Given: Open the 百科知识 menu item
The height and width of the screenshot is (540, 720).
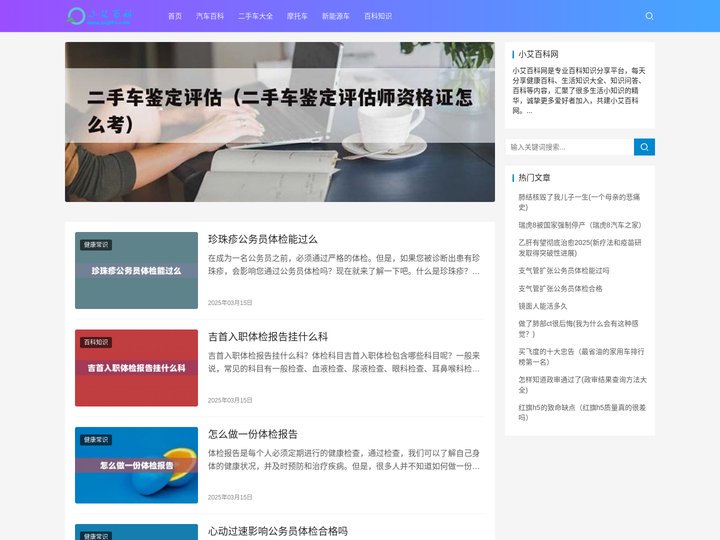Looking at the screenshot, I should tap(378, 16).
